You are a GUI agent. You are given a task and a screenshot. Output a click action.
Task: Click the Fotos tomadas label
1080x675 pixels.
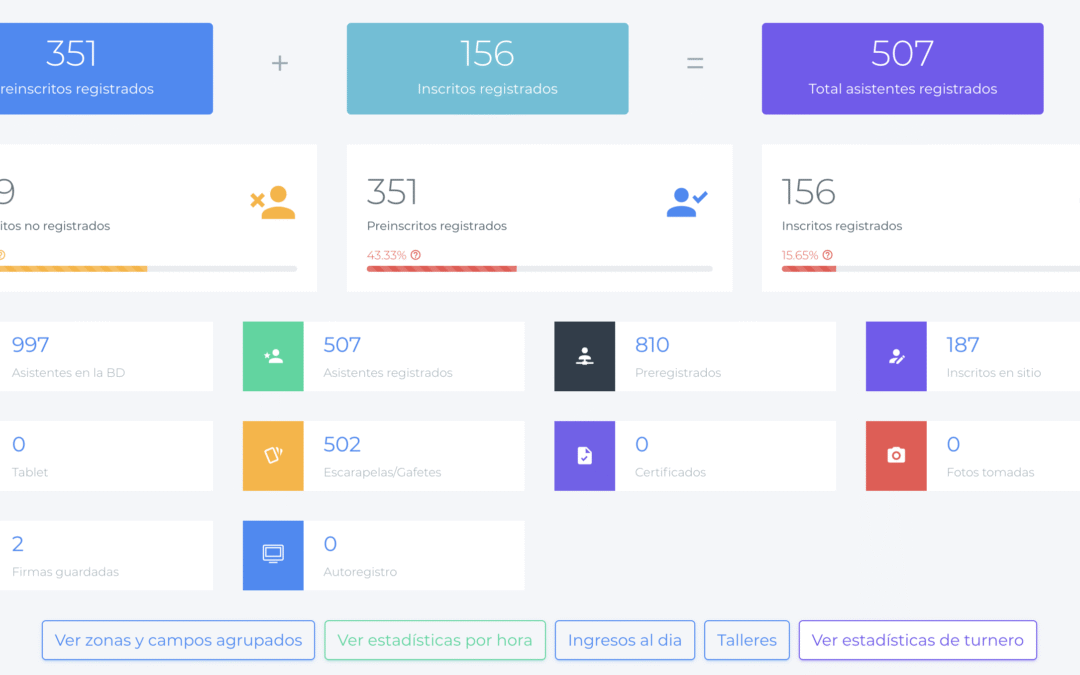click(990, 472)
